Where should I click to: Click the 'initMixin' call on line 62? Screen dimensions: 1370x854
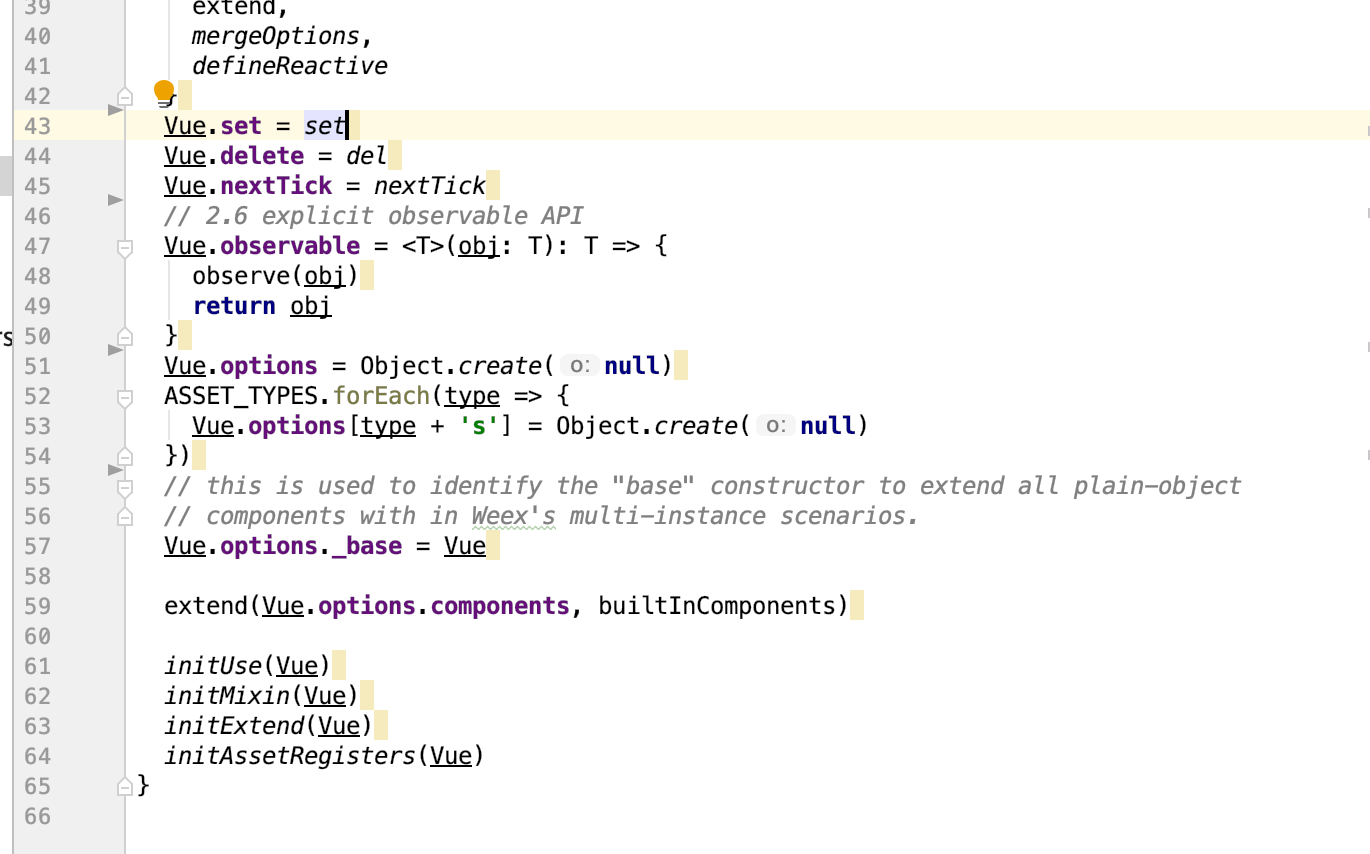[227, 696]
